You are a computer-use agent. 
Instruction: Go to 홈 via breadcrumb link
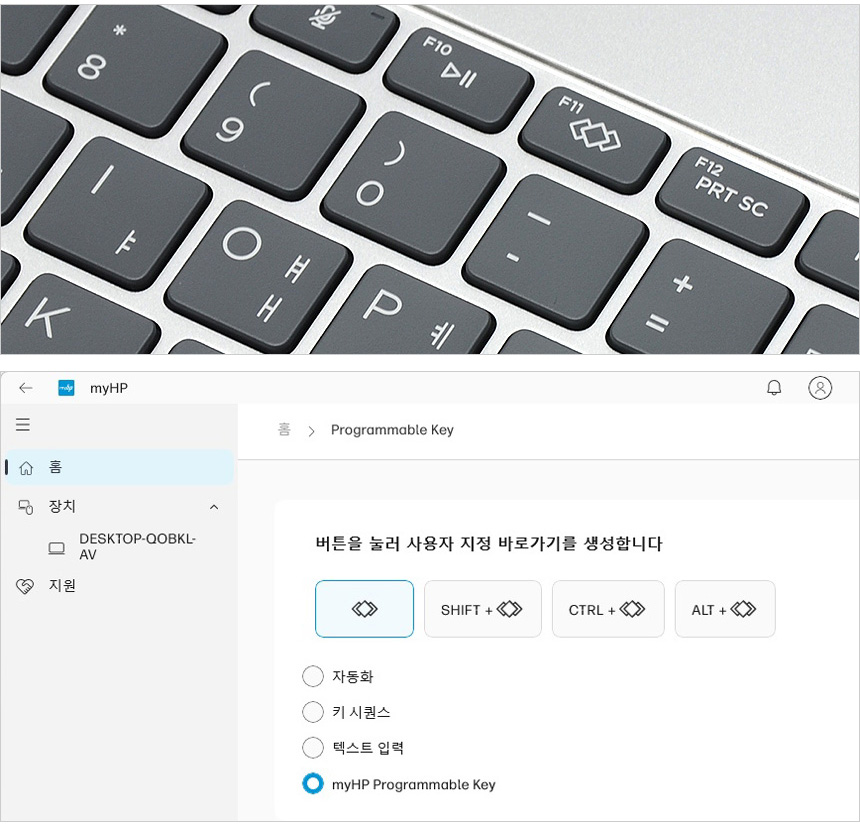point(284,429)
